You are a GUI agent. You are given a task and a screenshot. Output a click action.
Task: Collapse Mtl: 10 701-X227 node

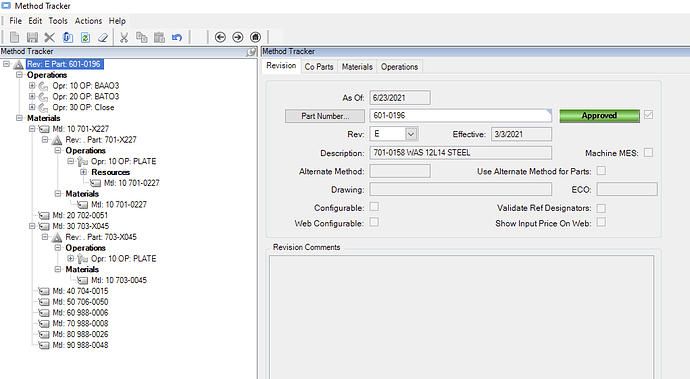pos(32,129)
